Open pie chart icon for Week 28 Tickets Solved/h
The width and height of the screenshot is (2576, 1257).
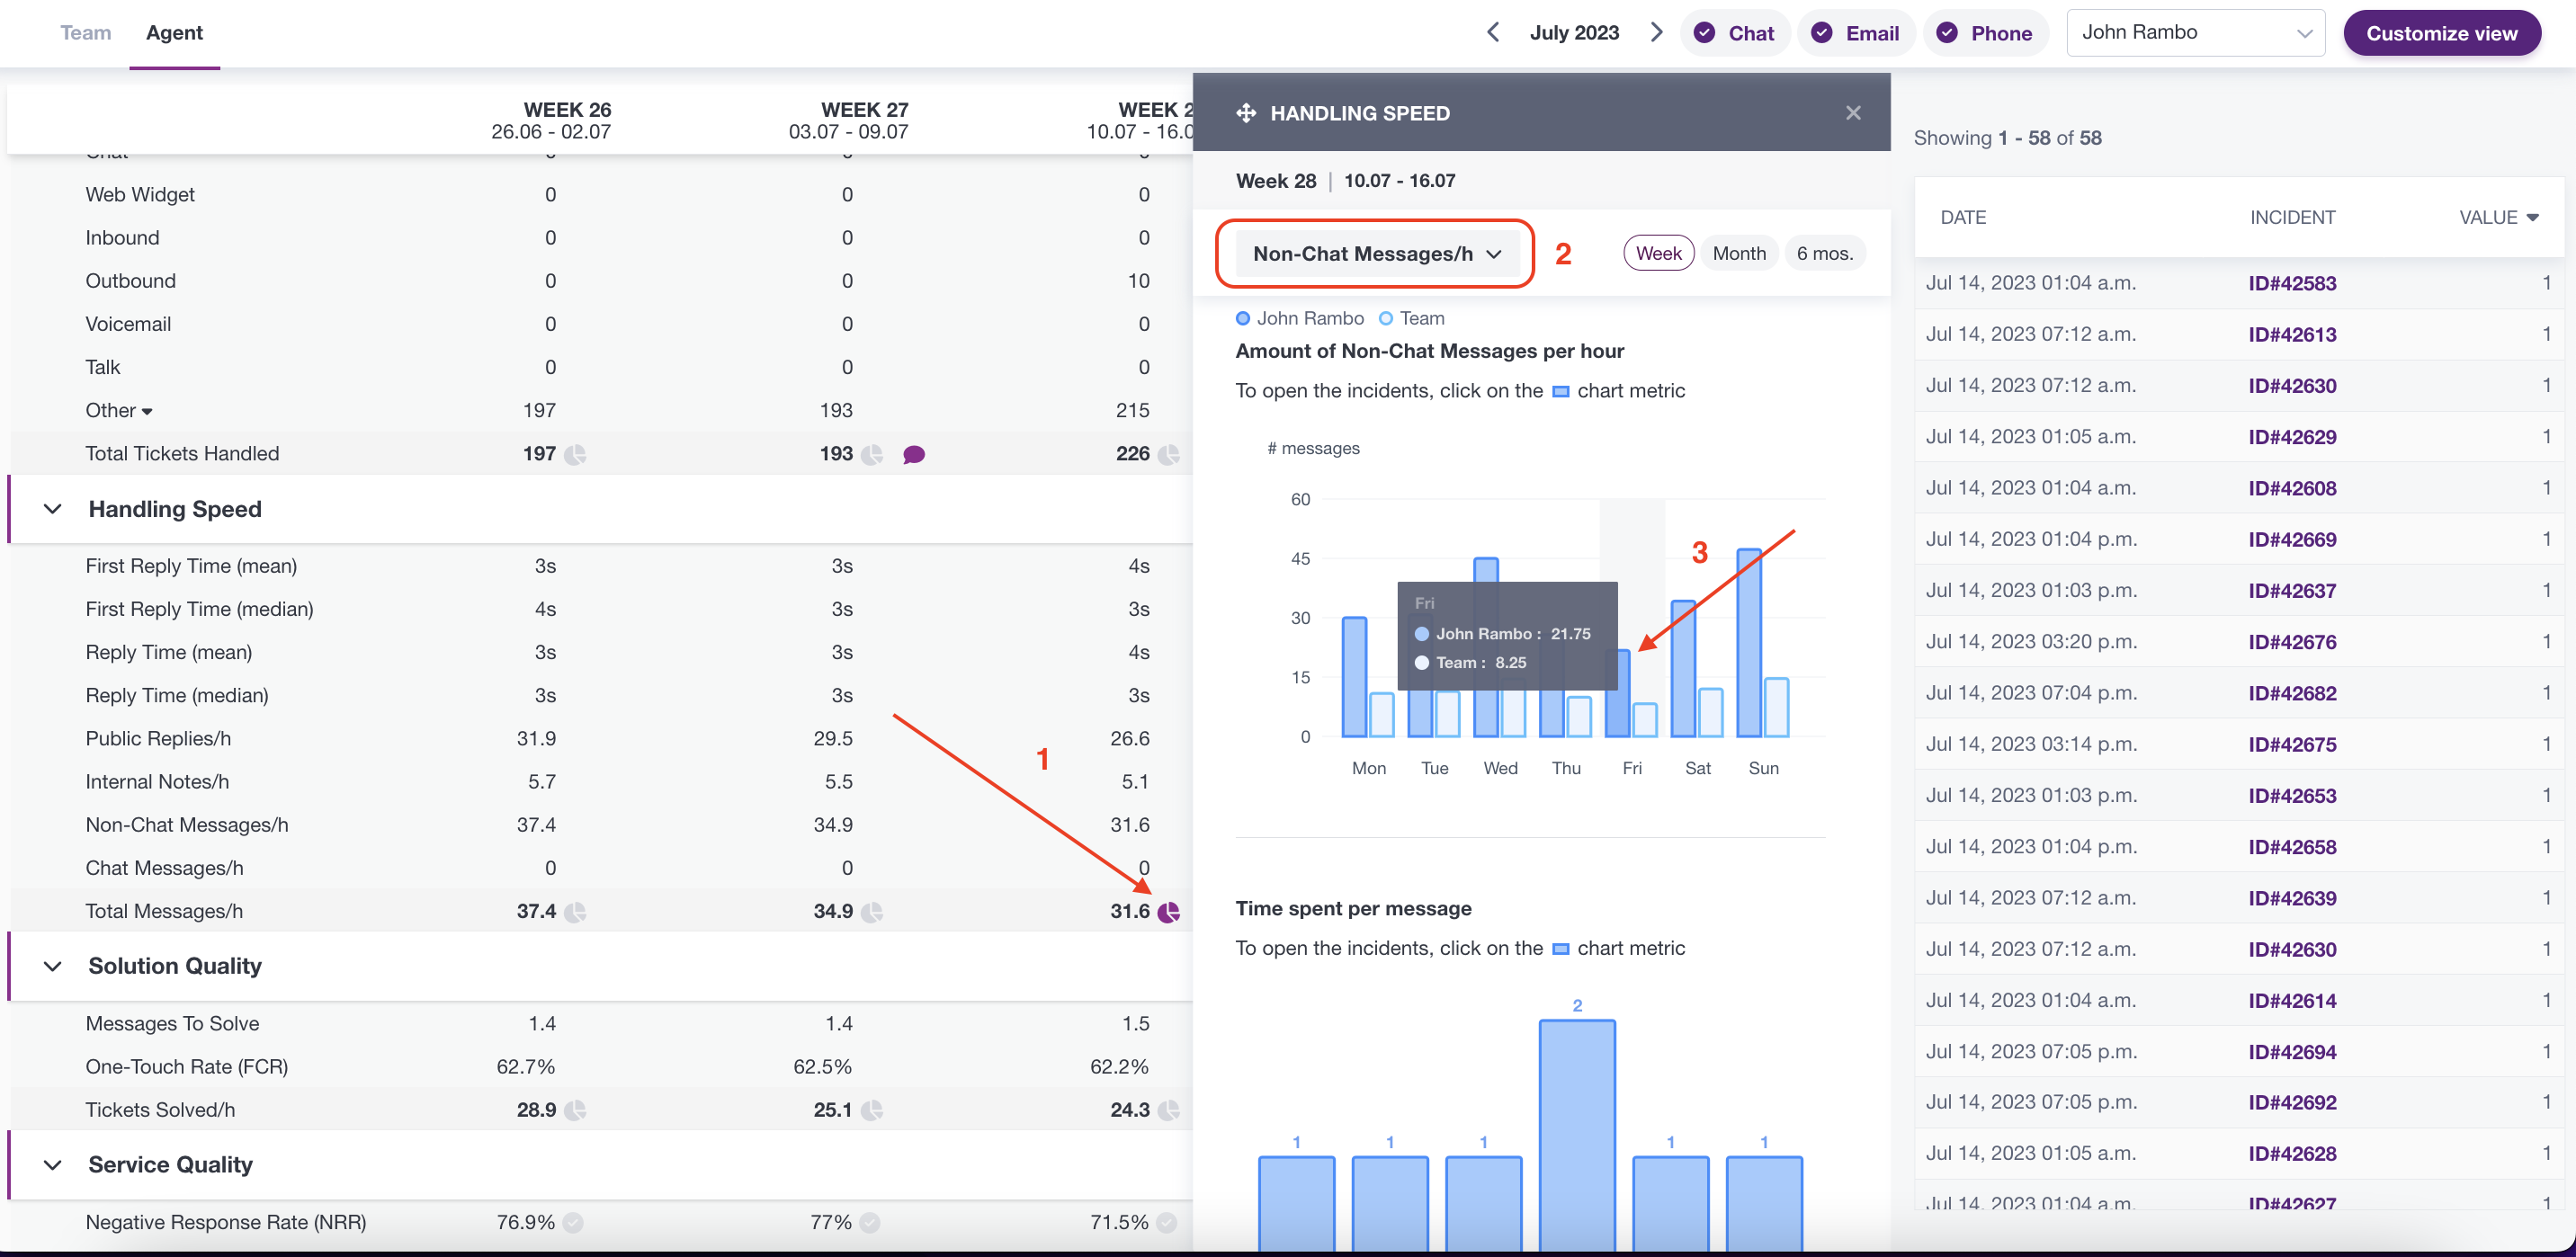pyautogui.click(x=1168, y=1110)
